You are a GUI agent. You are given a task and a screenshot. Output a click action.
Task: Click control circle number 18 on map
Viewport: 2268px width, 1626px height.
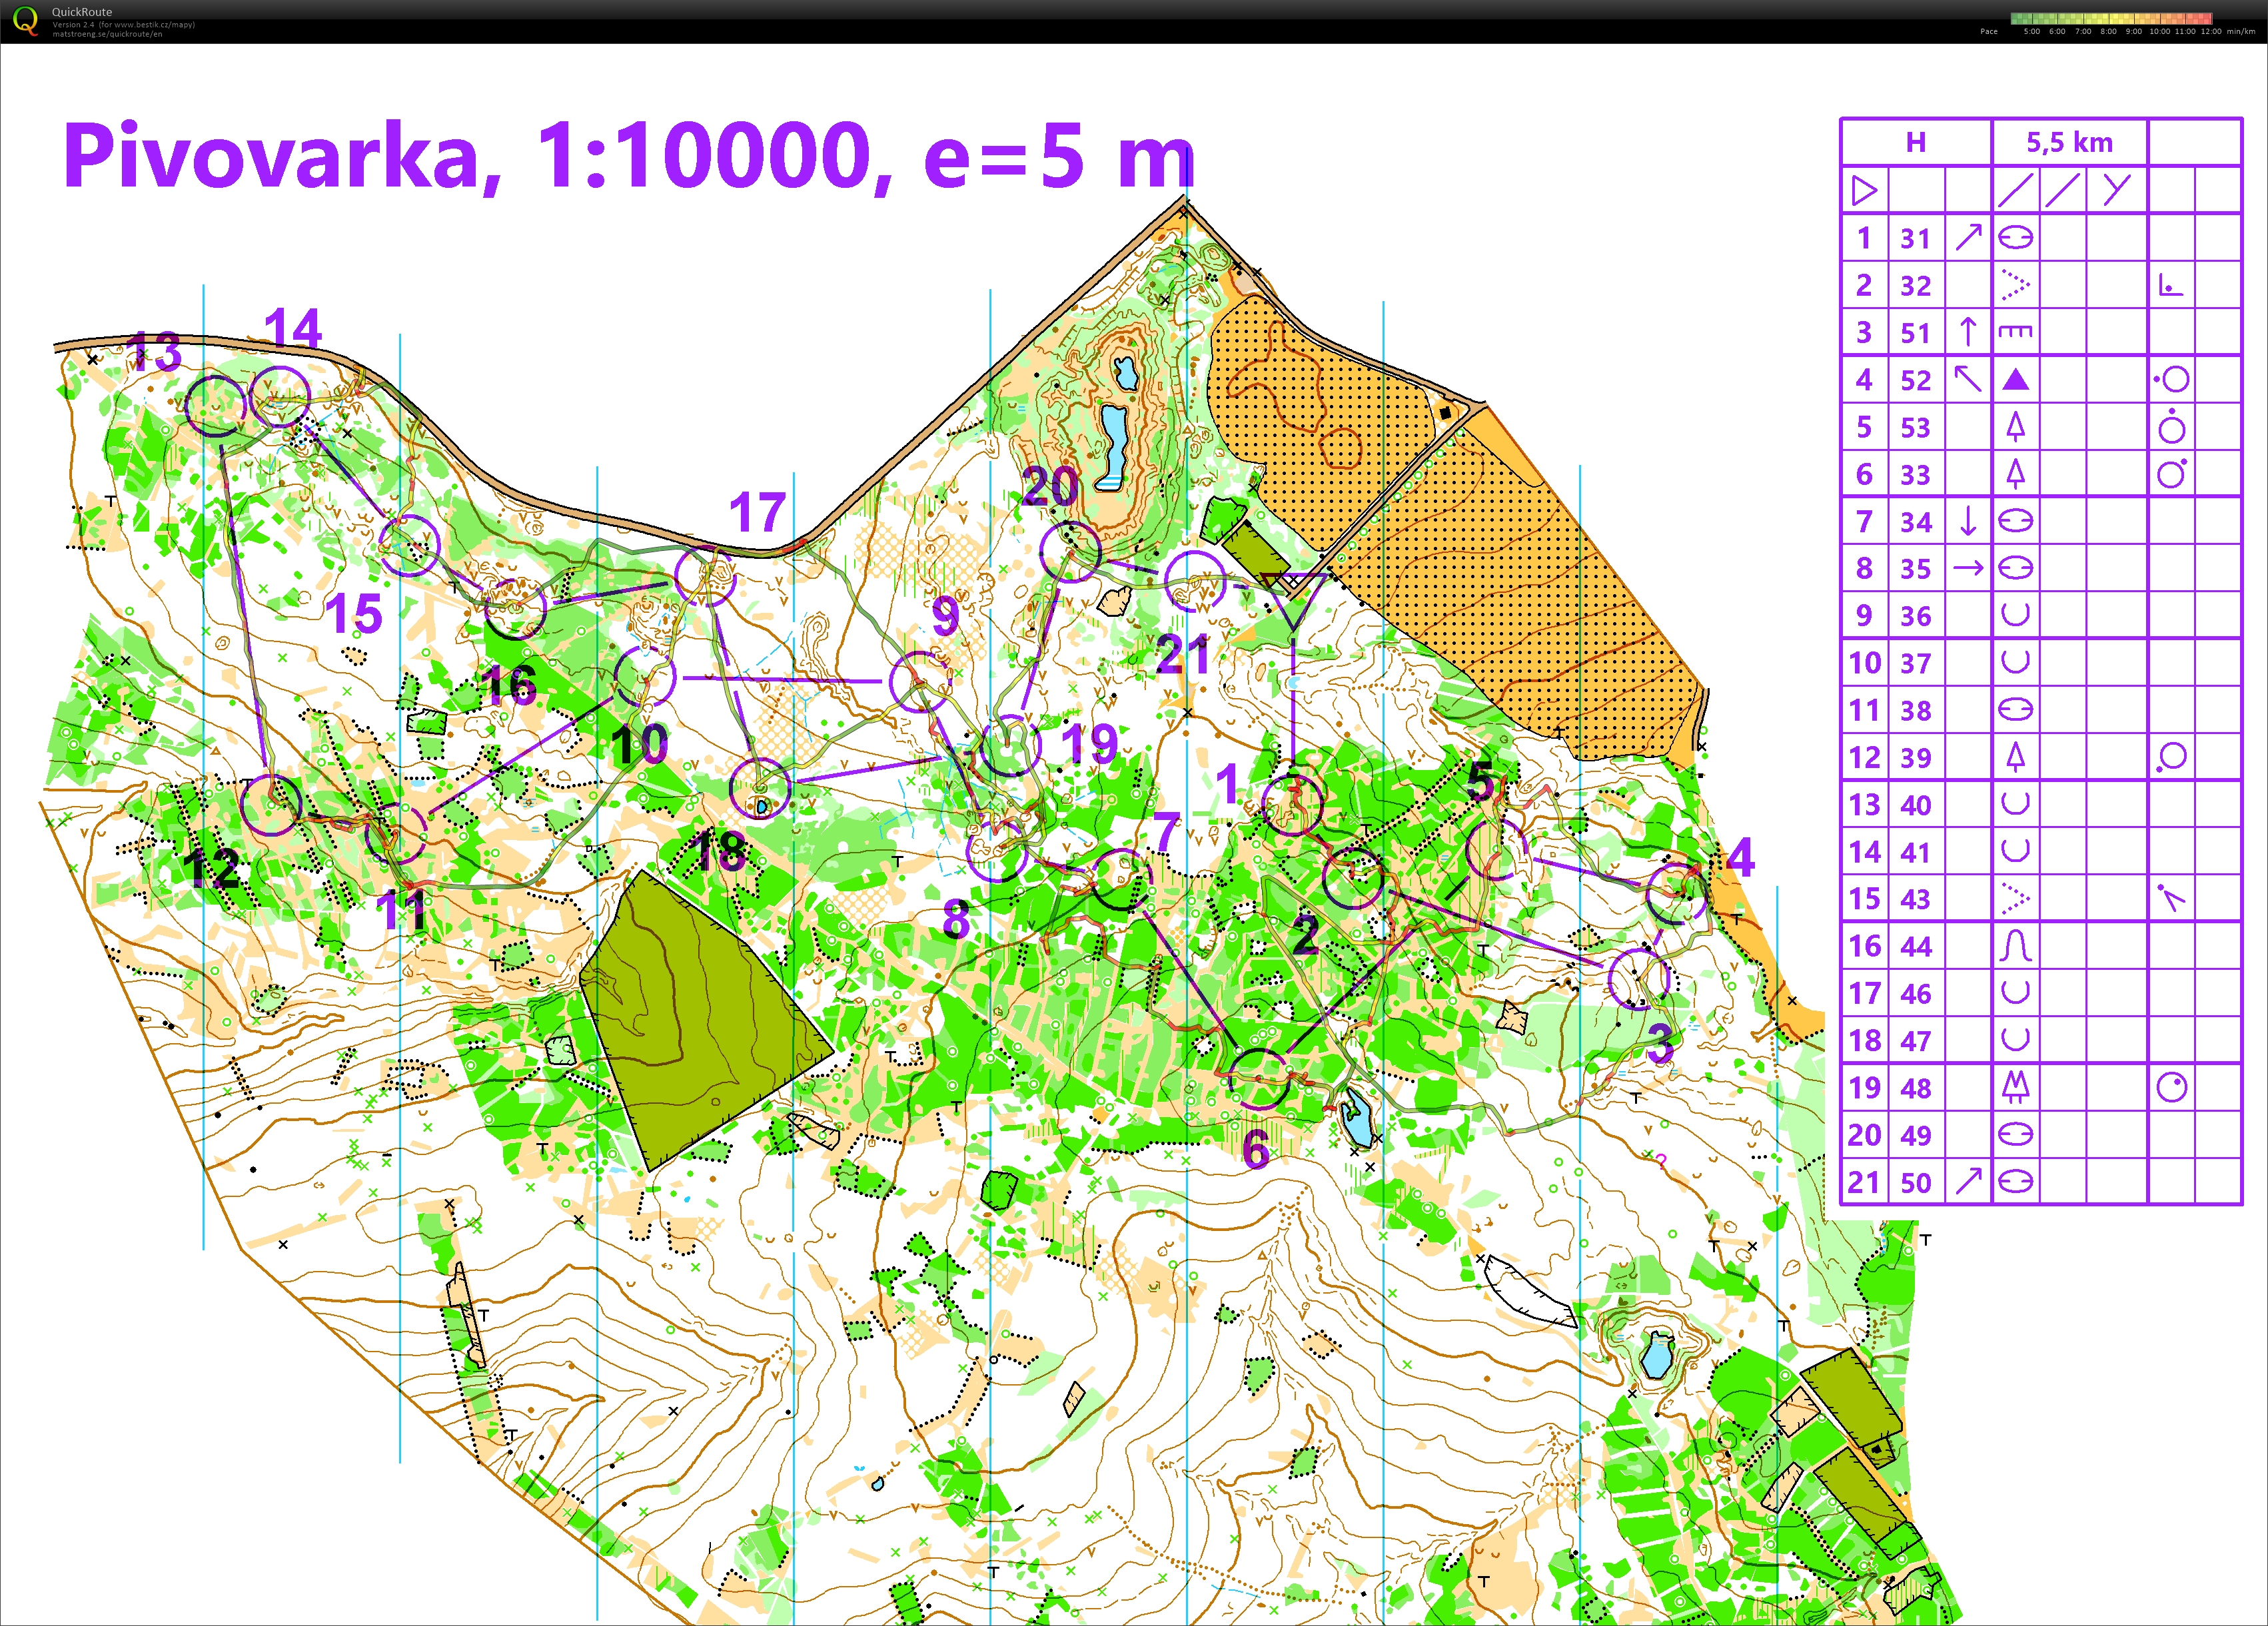pos(760,789)
